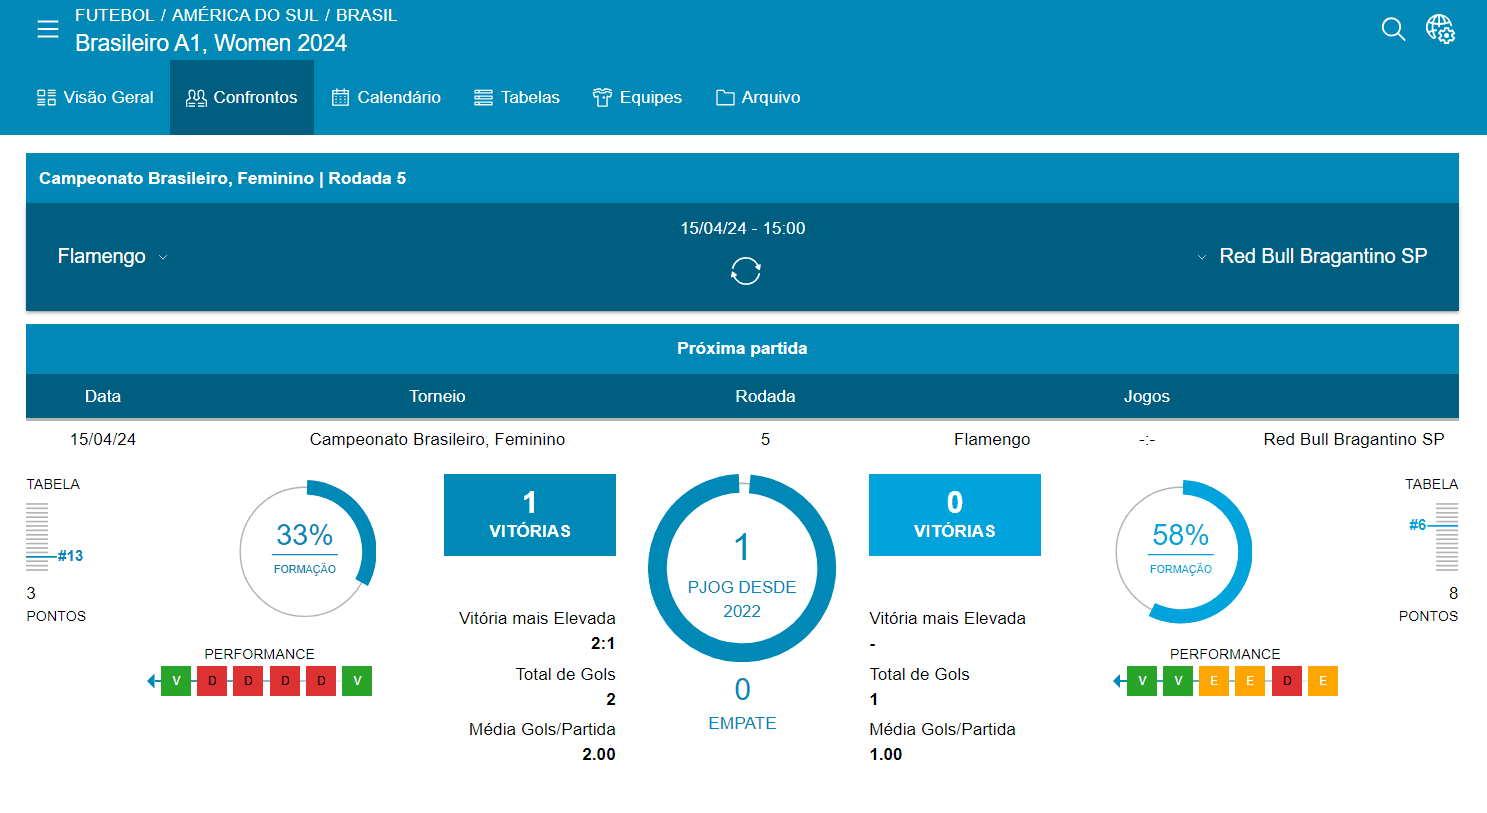Click the 2:1 highest victory score

tap(603, 643)
